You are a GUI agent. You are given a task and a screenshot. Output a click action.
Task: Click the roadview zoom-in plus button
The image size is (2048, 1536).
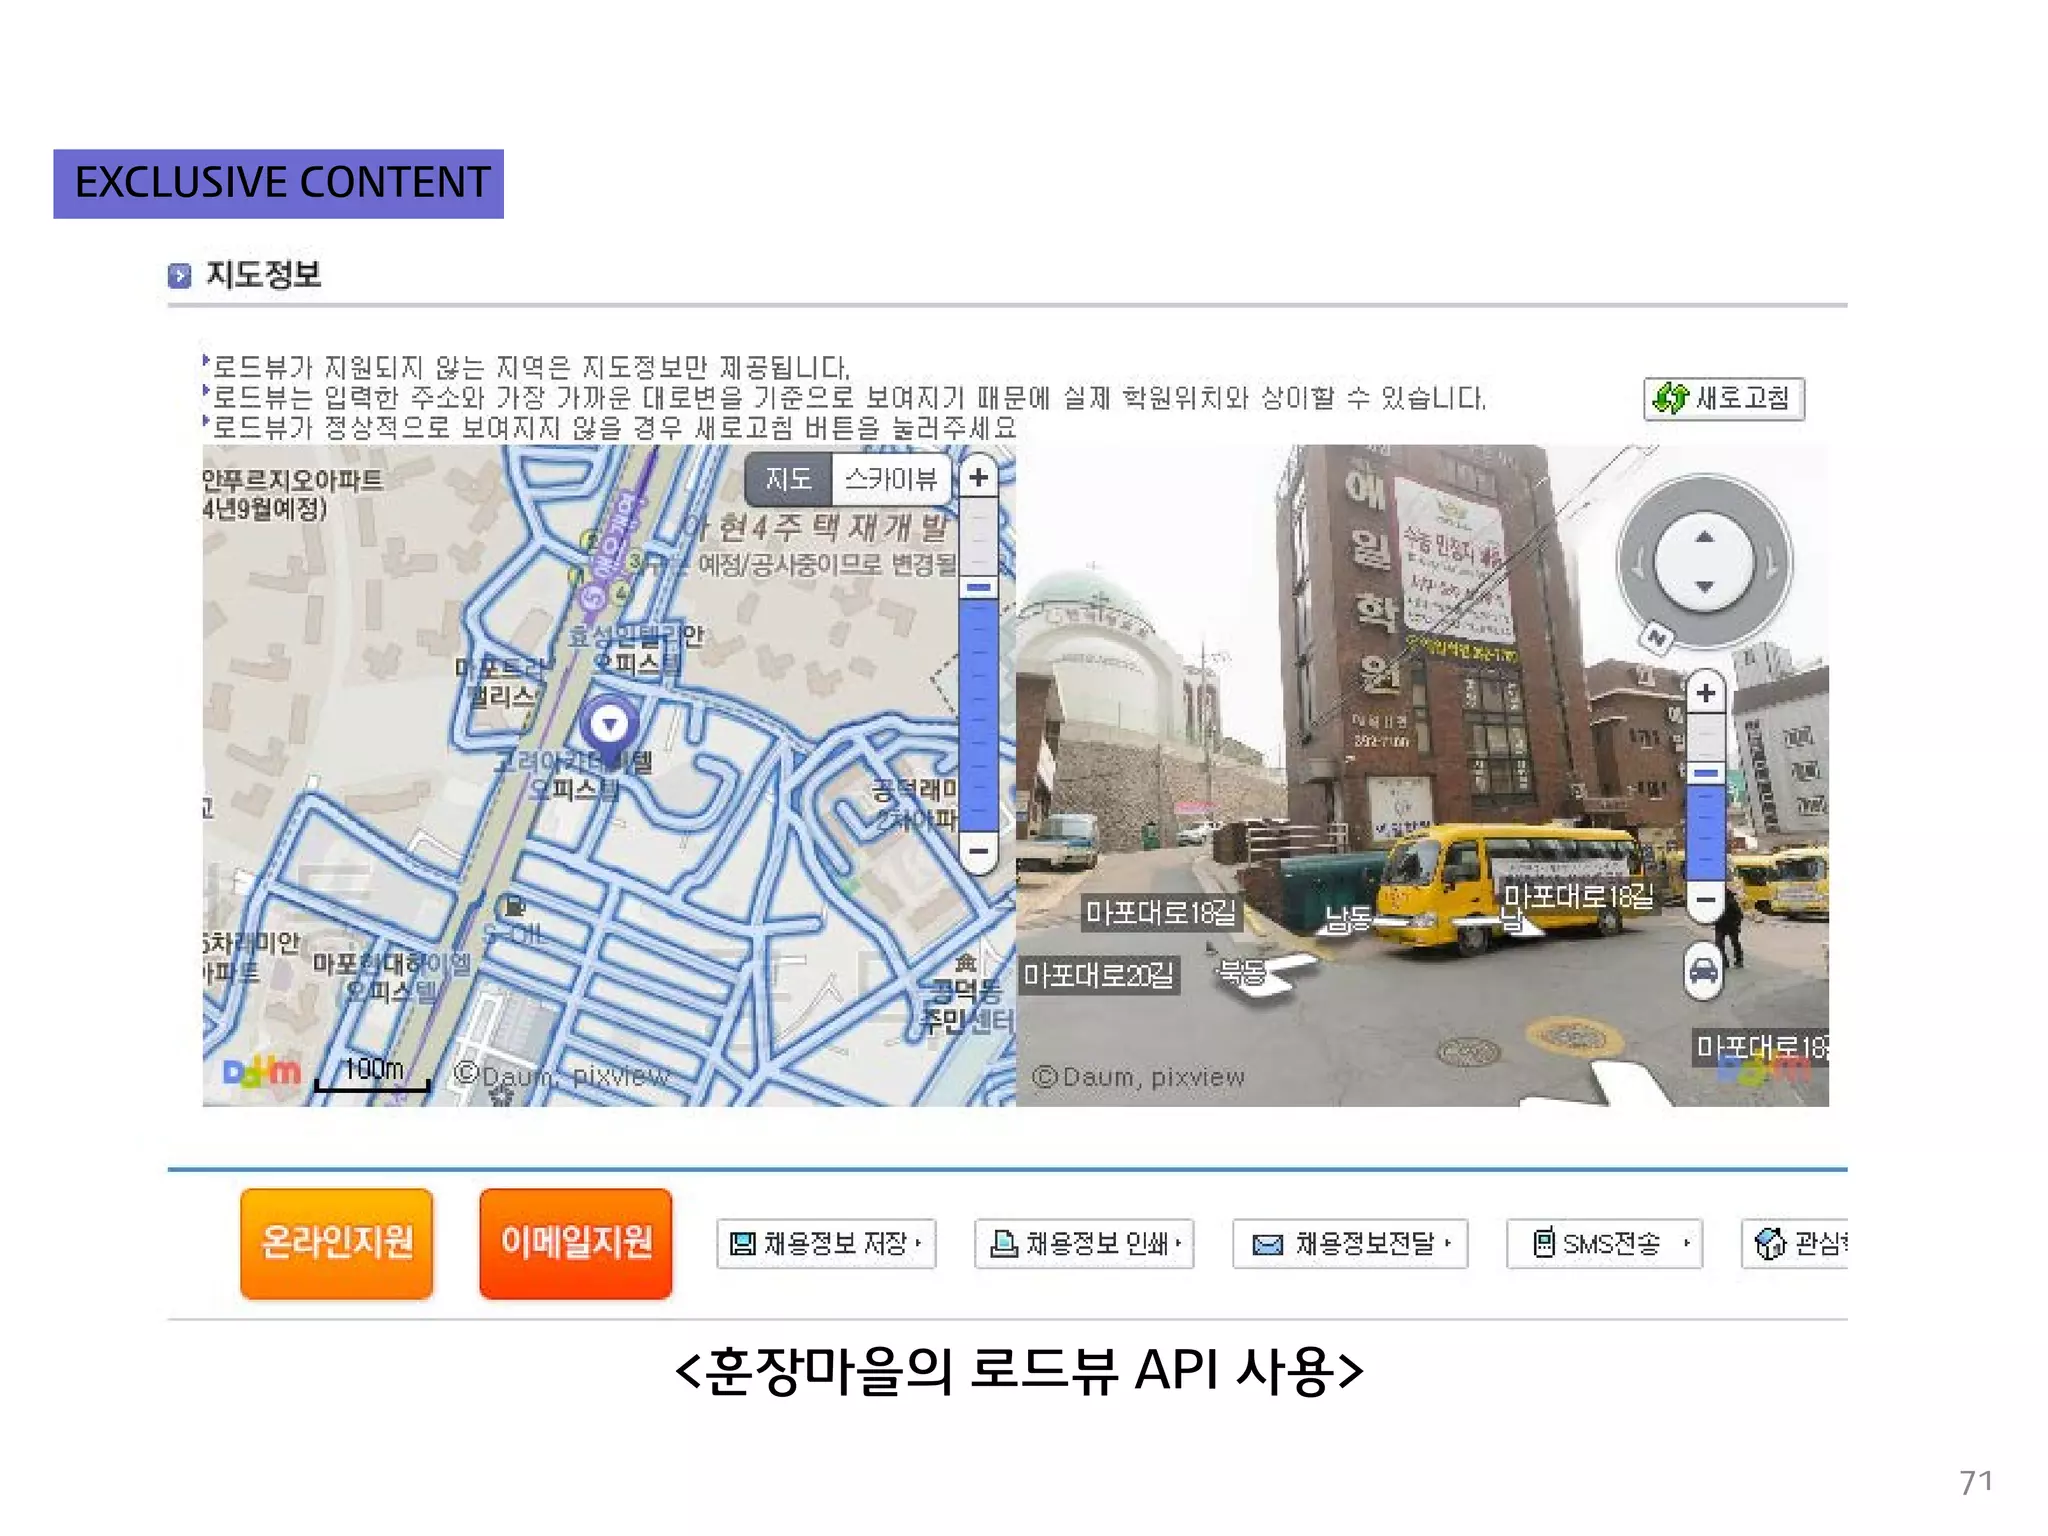1706,693
